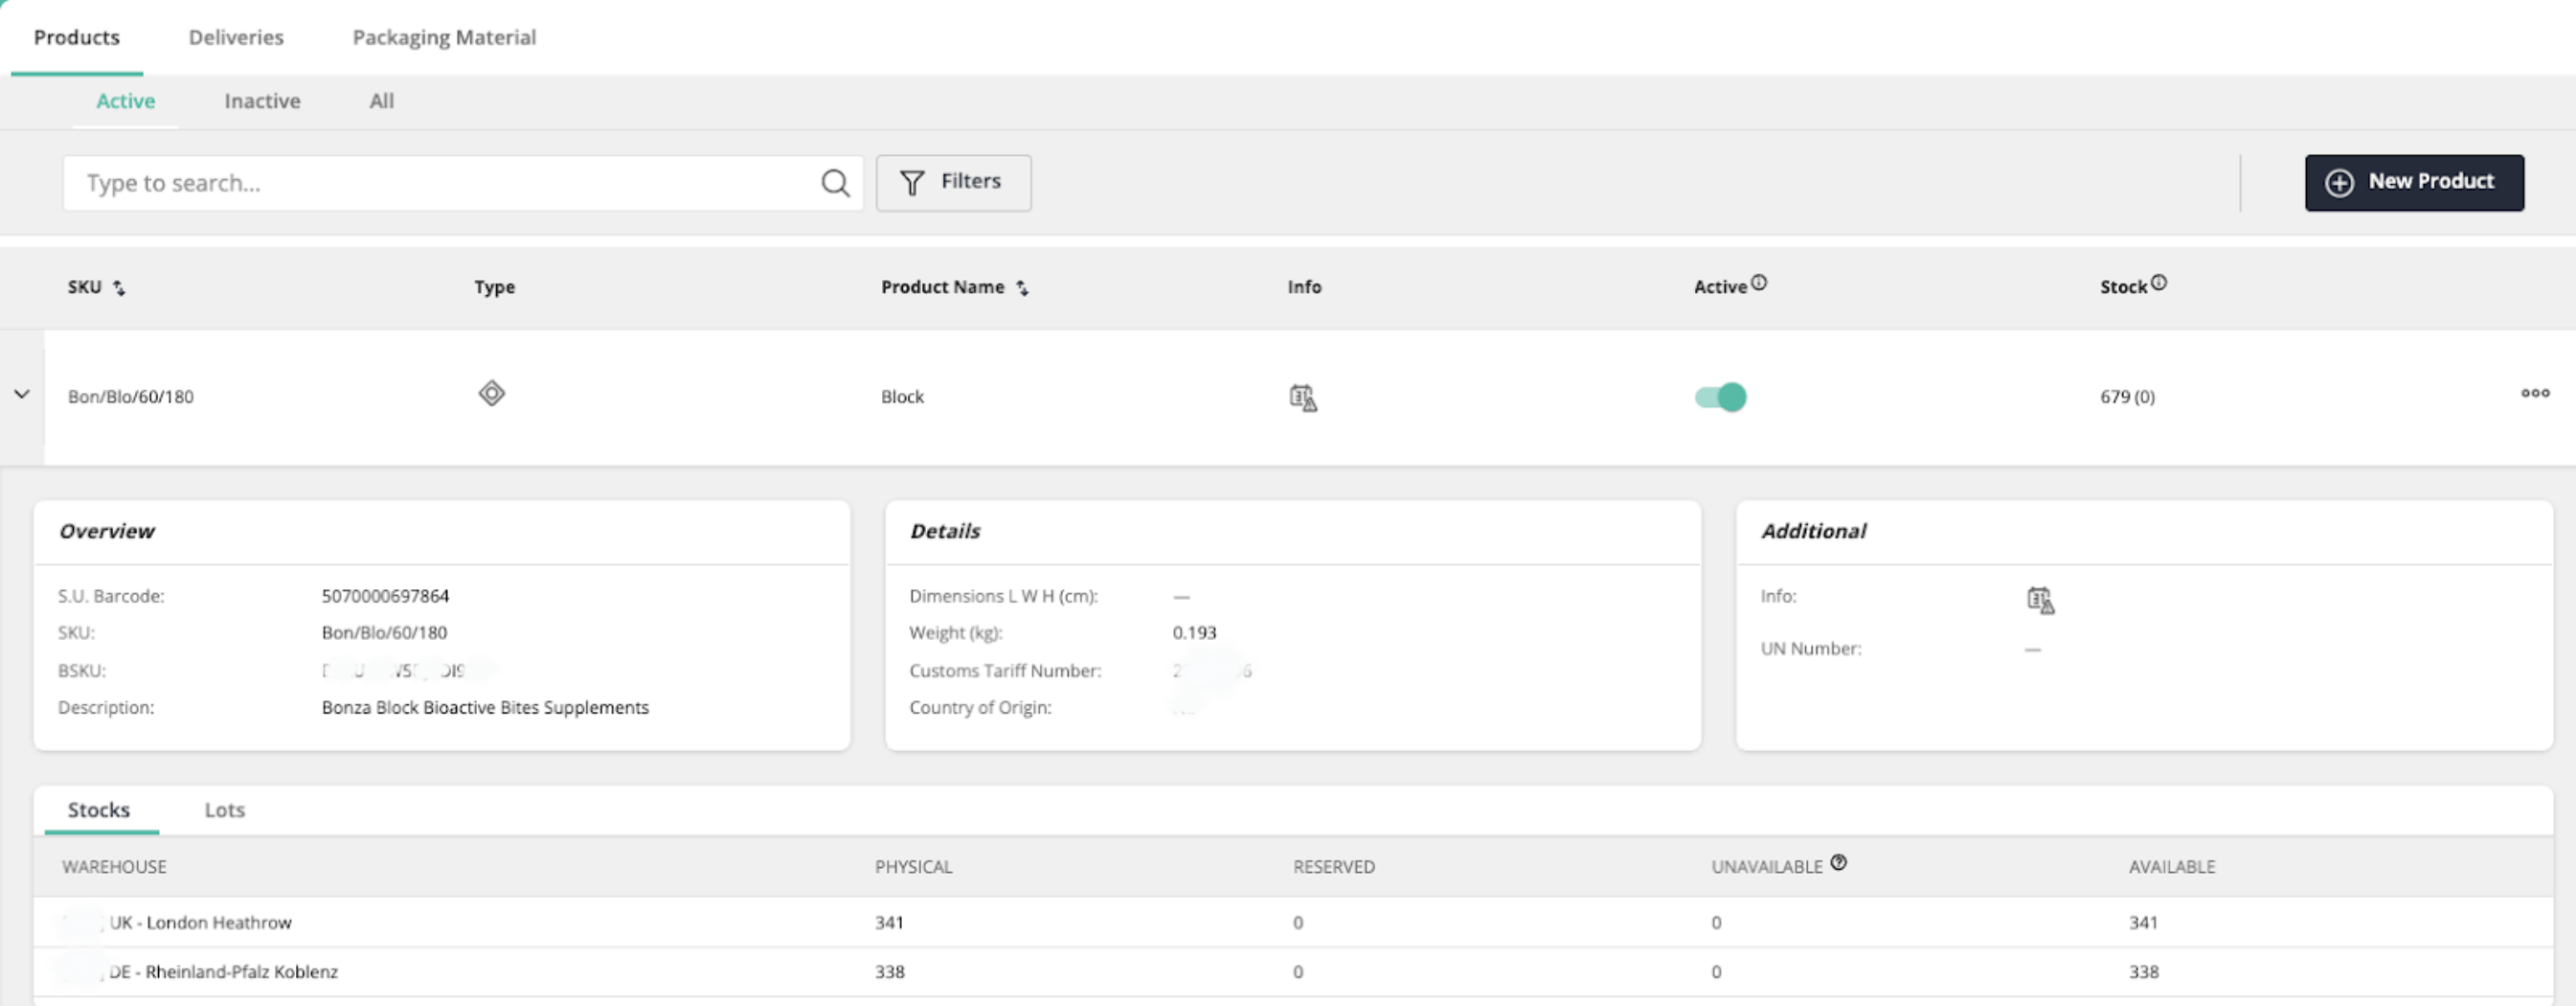Click the New Product button
Screen dimensions: 2576x1006
coord(2413,183)
